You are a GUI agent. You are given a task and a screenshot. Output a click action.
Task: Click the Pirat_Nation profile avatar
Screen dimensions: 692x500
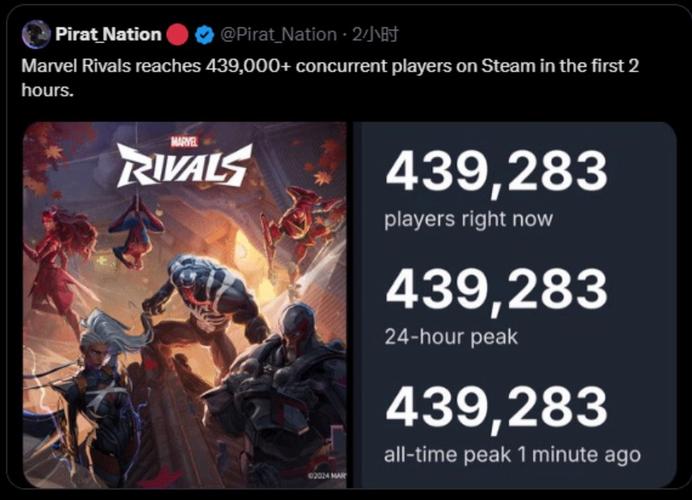[36, 35]
